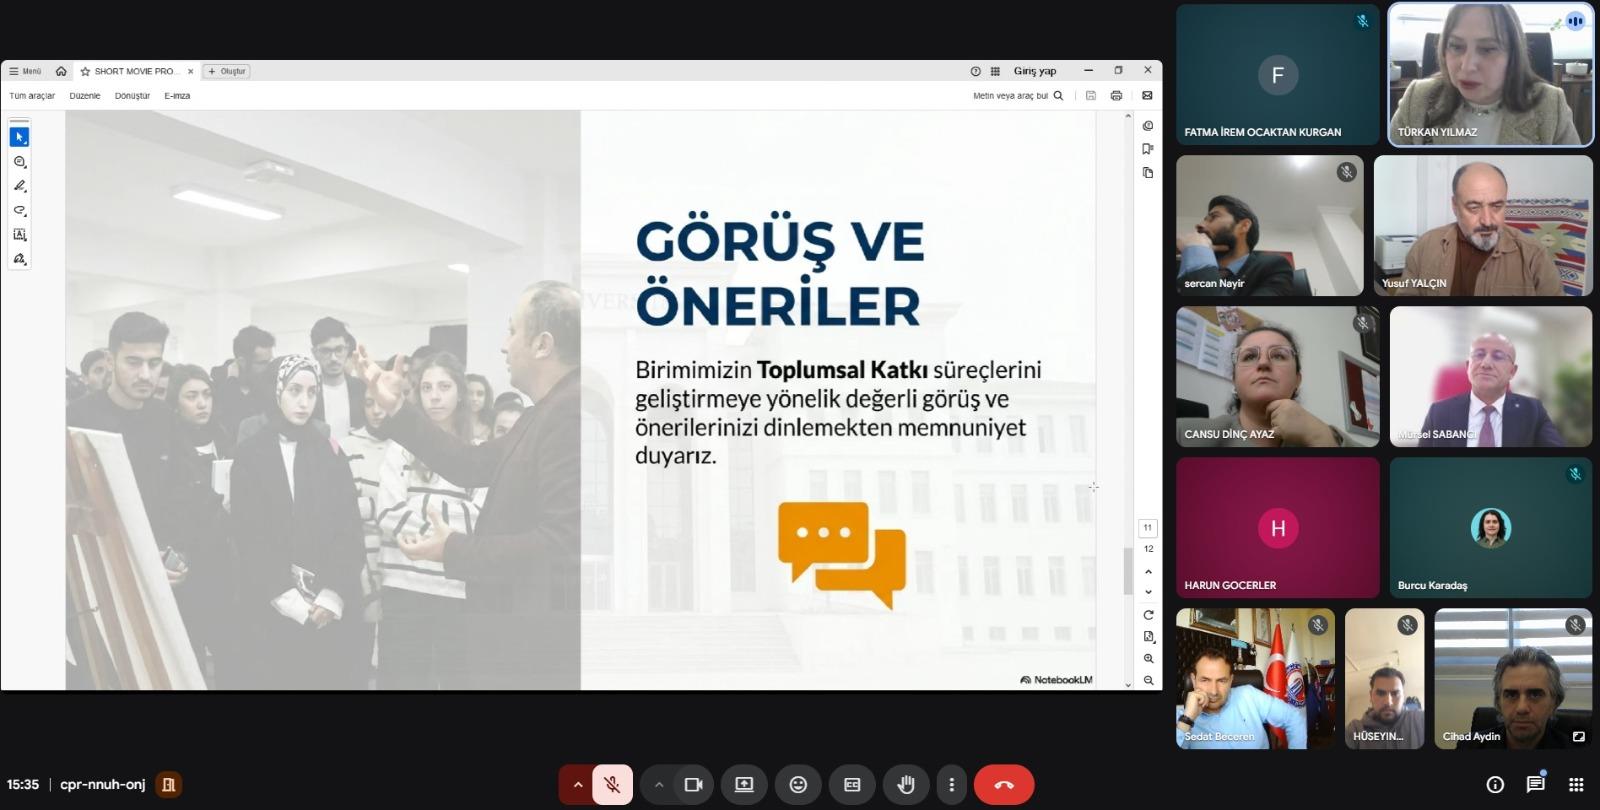Screen dimensions: 1600x810
Task: Click the Giriş yap sign-in button
Action: click(1034, 71)
